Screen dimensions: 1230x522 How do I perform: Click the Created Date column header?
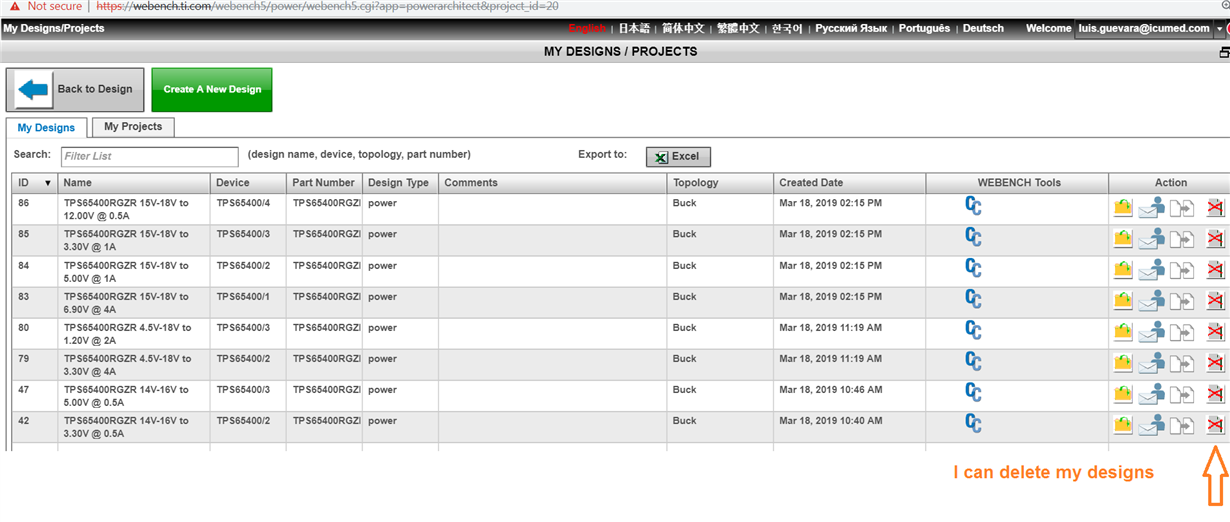point(850,183)
